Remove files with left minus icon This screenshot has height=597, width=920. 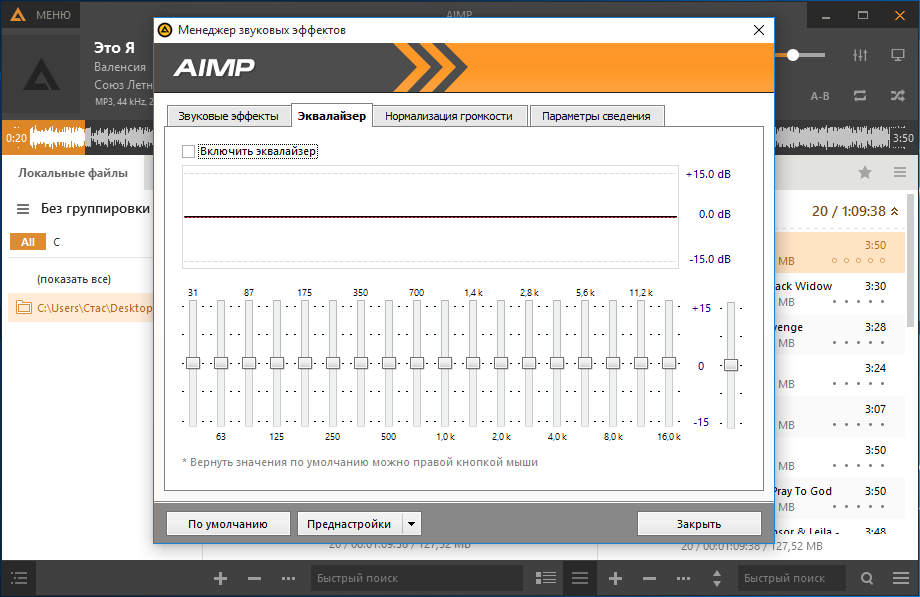[255, 579]
